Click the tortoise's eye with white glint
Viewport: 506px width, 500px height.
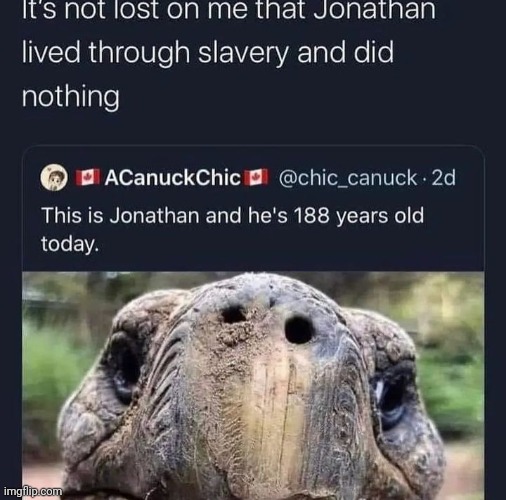pyautogui.click(x=388, y=398)
